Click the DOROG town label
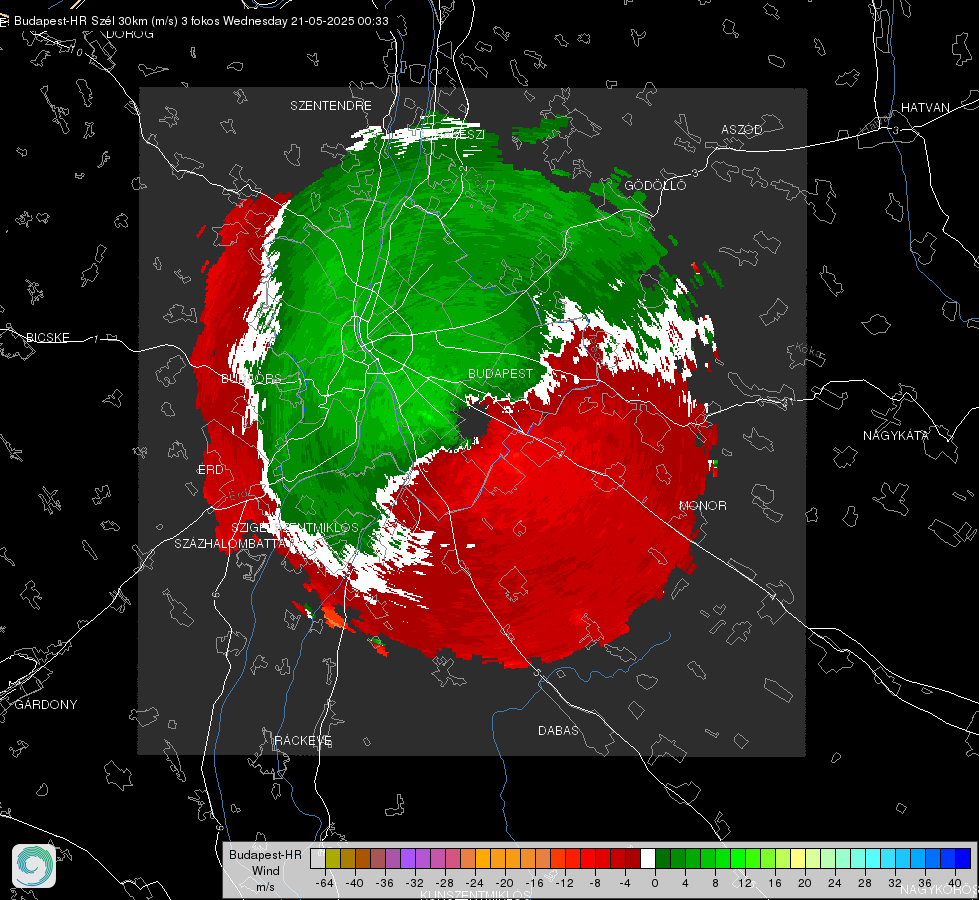This screenshot has width=979, height=900. [x=130, y=34]
